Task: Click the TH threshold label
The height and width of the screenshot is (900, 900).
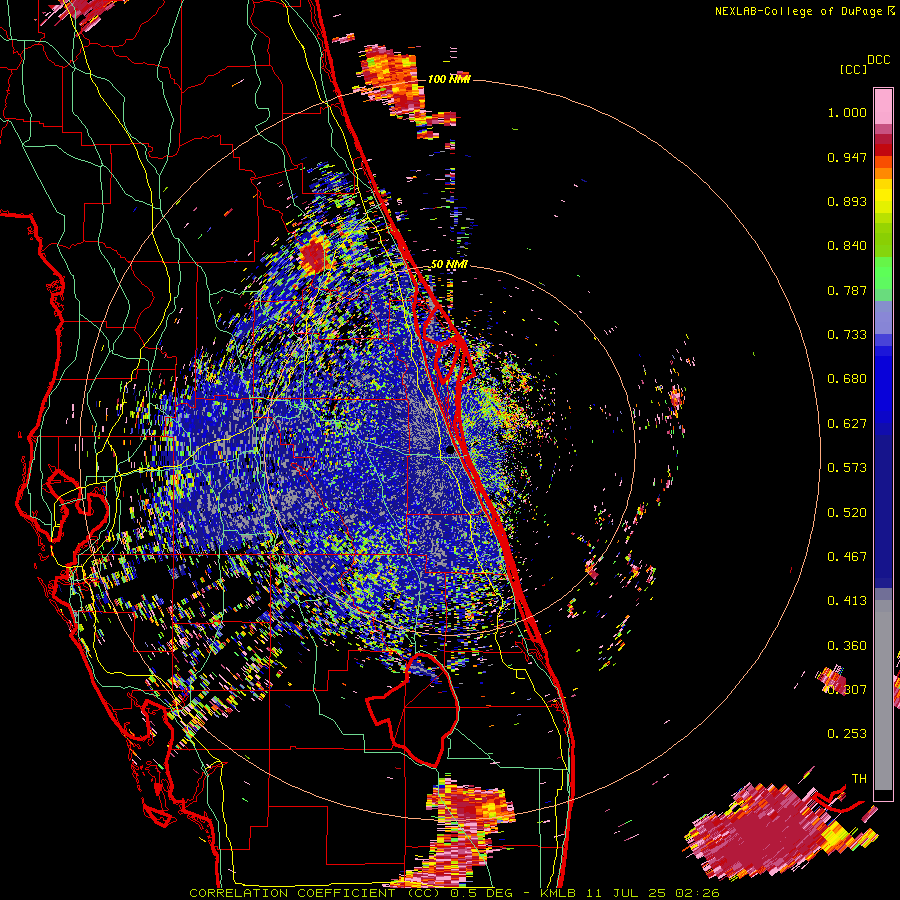Action: click(x=859, y=779)
